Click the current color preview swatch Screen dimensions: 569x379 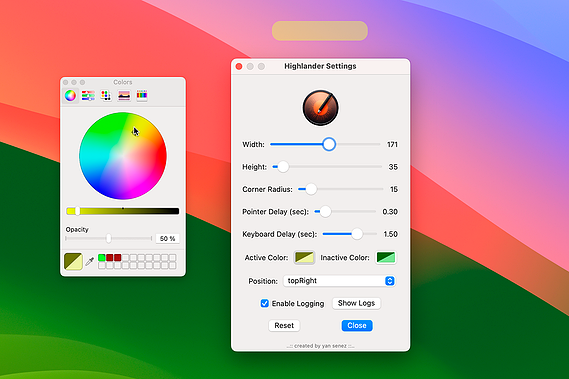[x=73, y=261]
